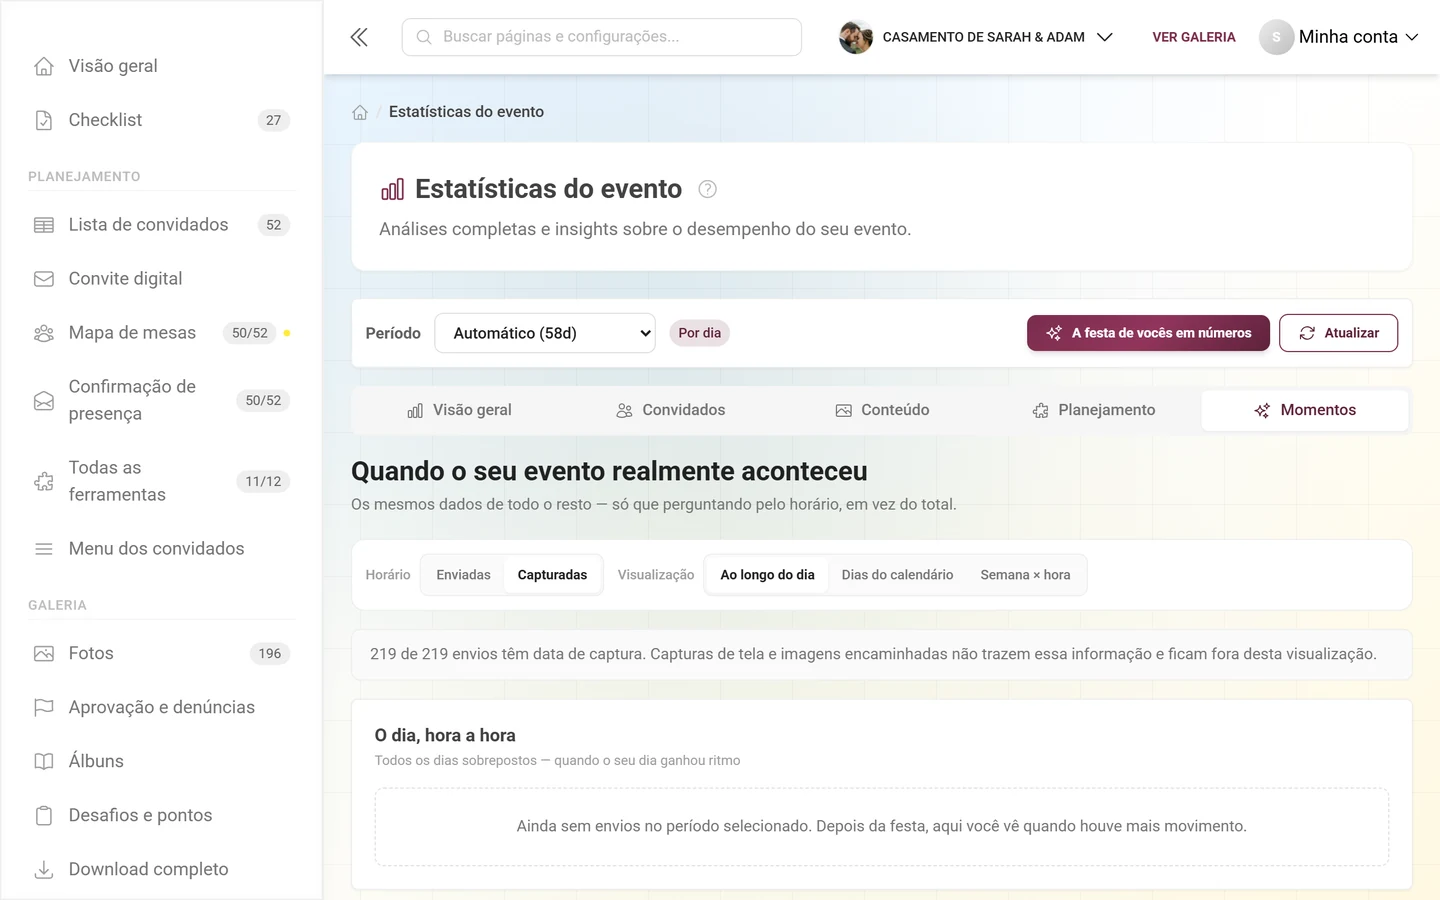Click the Estatísticas do evento breadcrumb text
The width and height of the screenshot is (1440, 900).
click(466, 112)
